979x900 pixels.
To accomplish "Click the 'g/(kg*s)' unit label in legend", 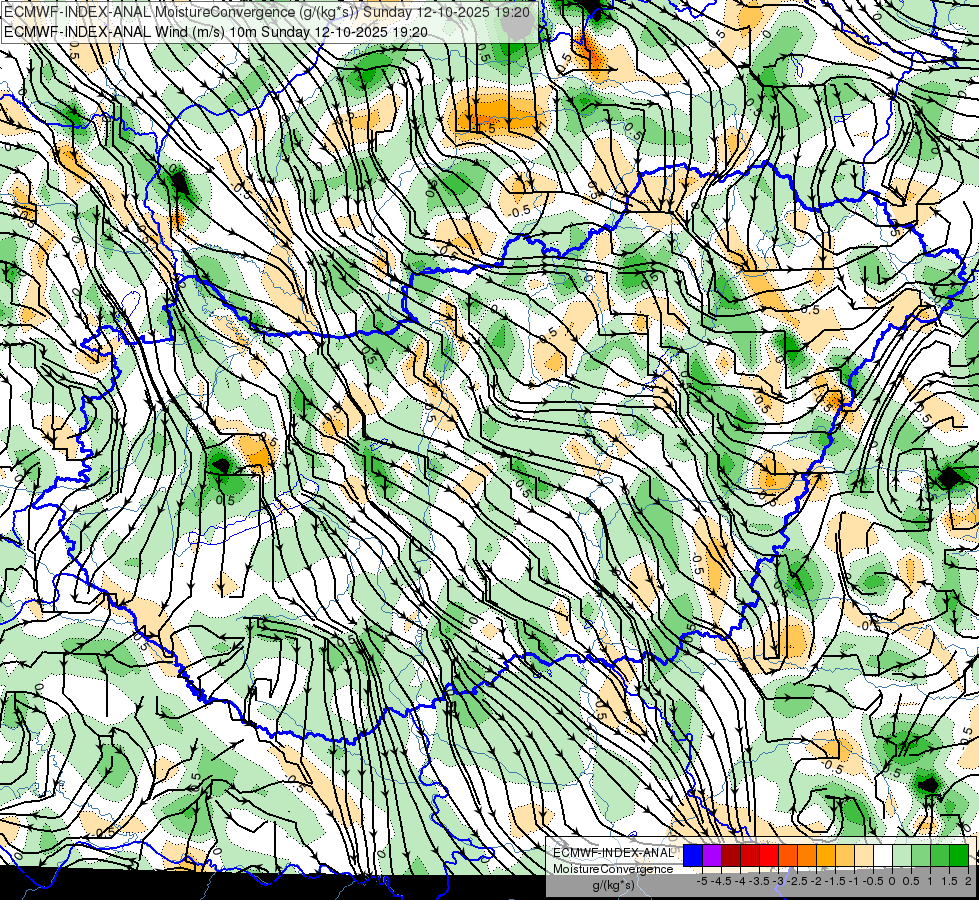I will [x=613, y=886].
